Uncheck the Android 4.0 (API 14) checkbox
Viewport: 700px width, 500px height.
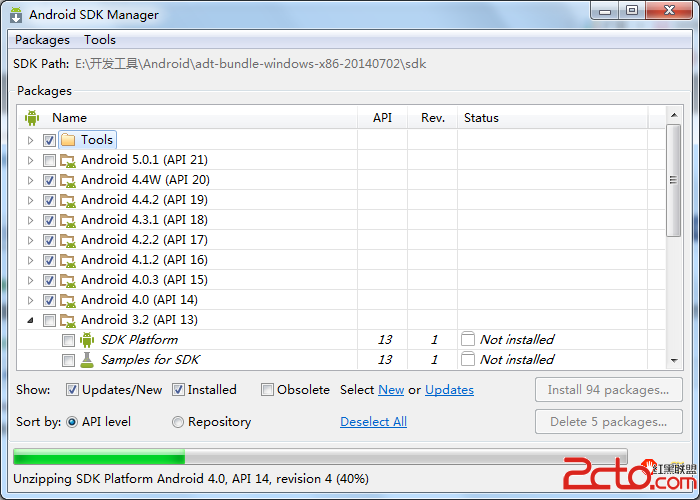pyautogui.click(x=49, y=300)
